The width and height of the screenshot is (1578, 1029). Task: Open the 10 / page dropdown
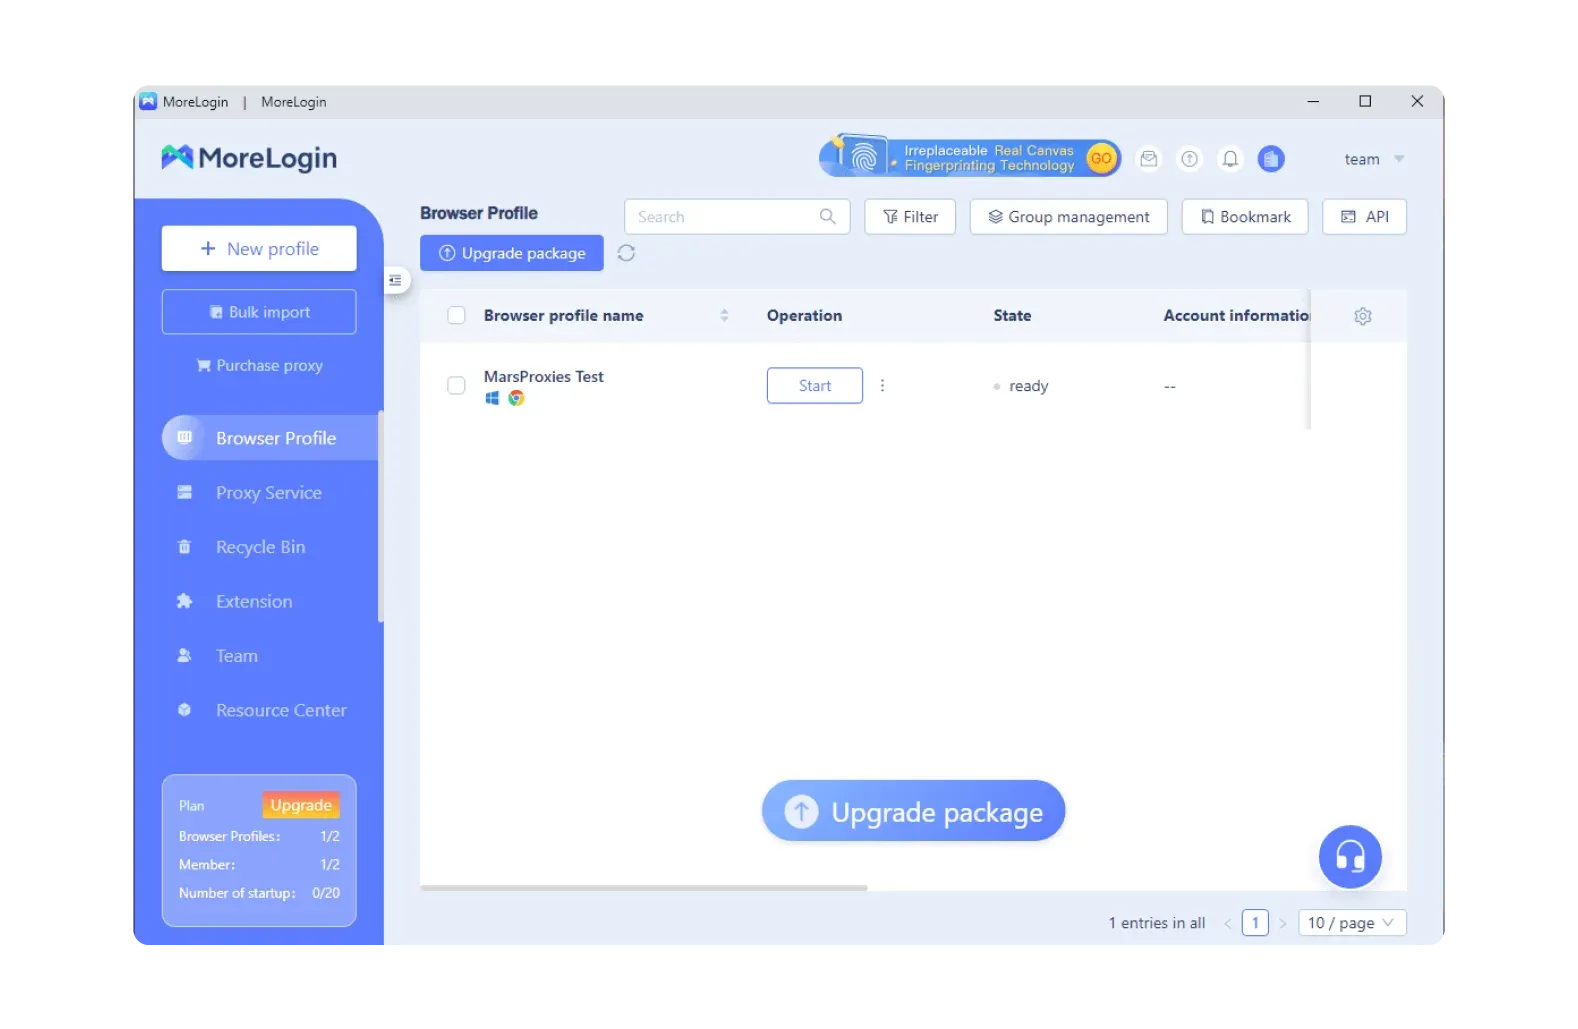[1351, 923]
